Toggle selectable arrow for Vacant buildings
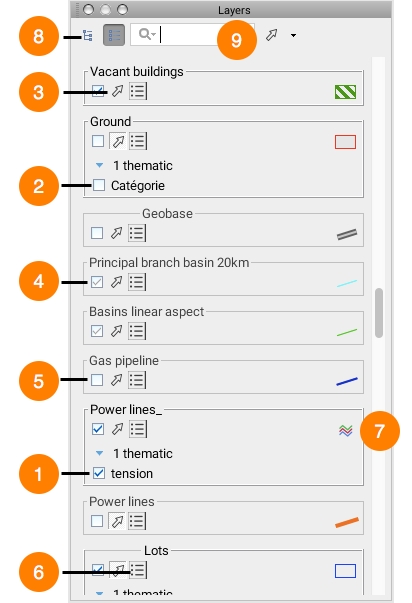The height and width of the screenshot is (603, 412). point(117,92)
